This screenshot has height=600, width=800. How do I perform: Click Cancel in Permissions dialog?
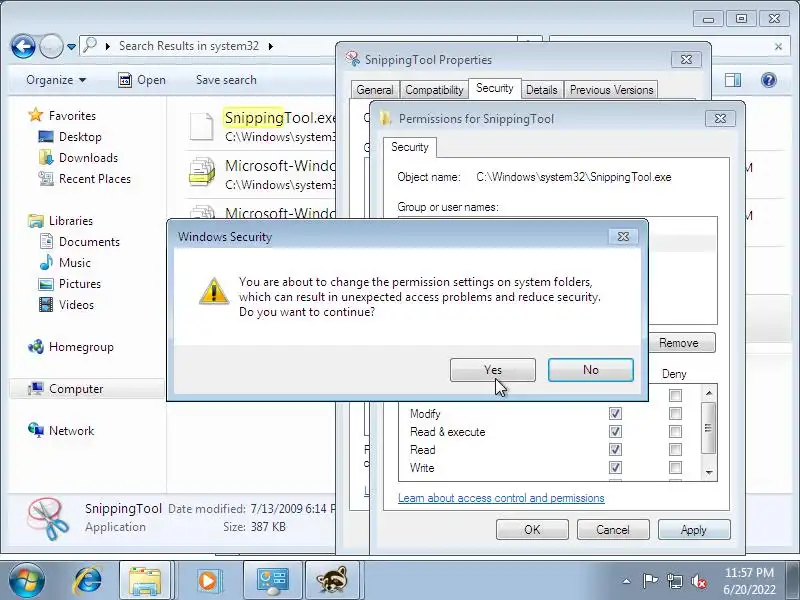click(x=613, y=530)
